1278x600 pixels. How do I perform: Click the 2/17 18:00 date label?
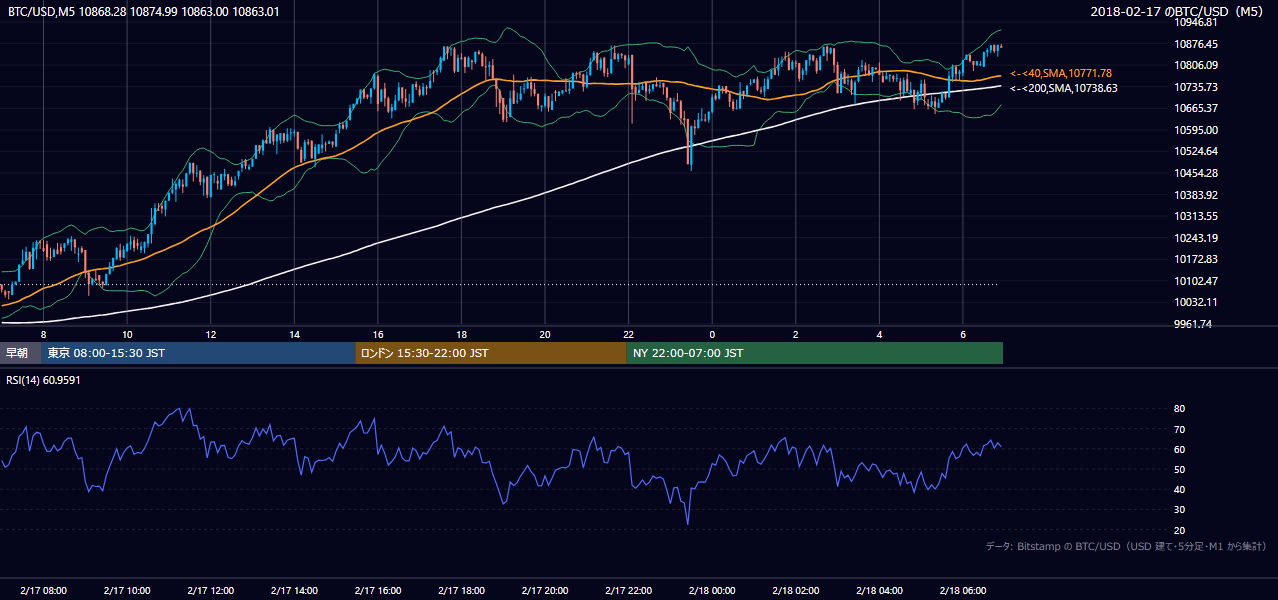461,590
